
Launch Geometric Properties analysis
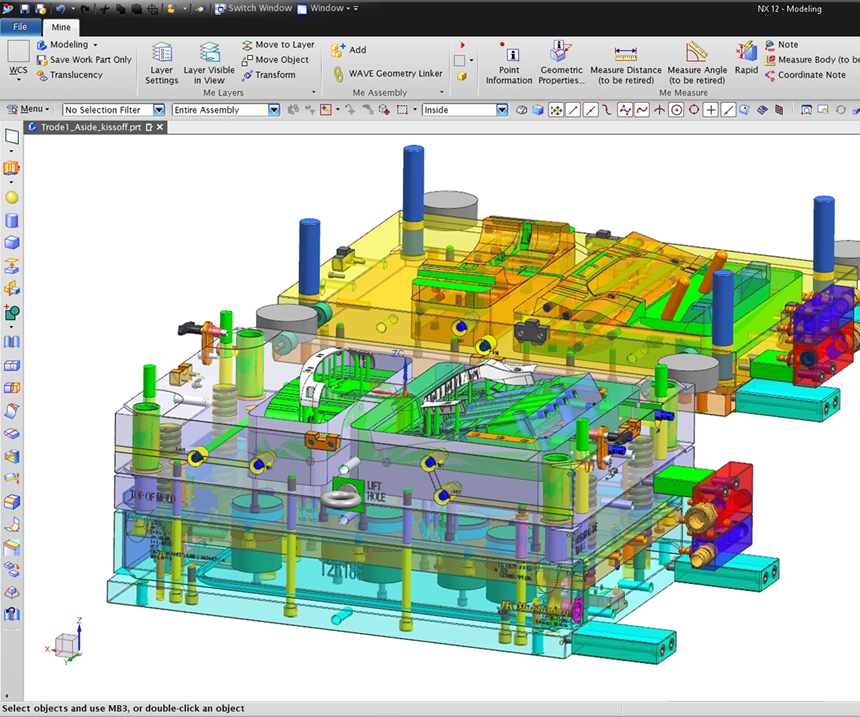point(561,62)
